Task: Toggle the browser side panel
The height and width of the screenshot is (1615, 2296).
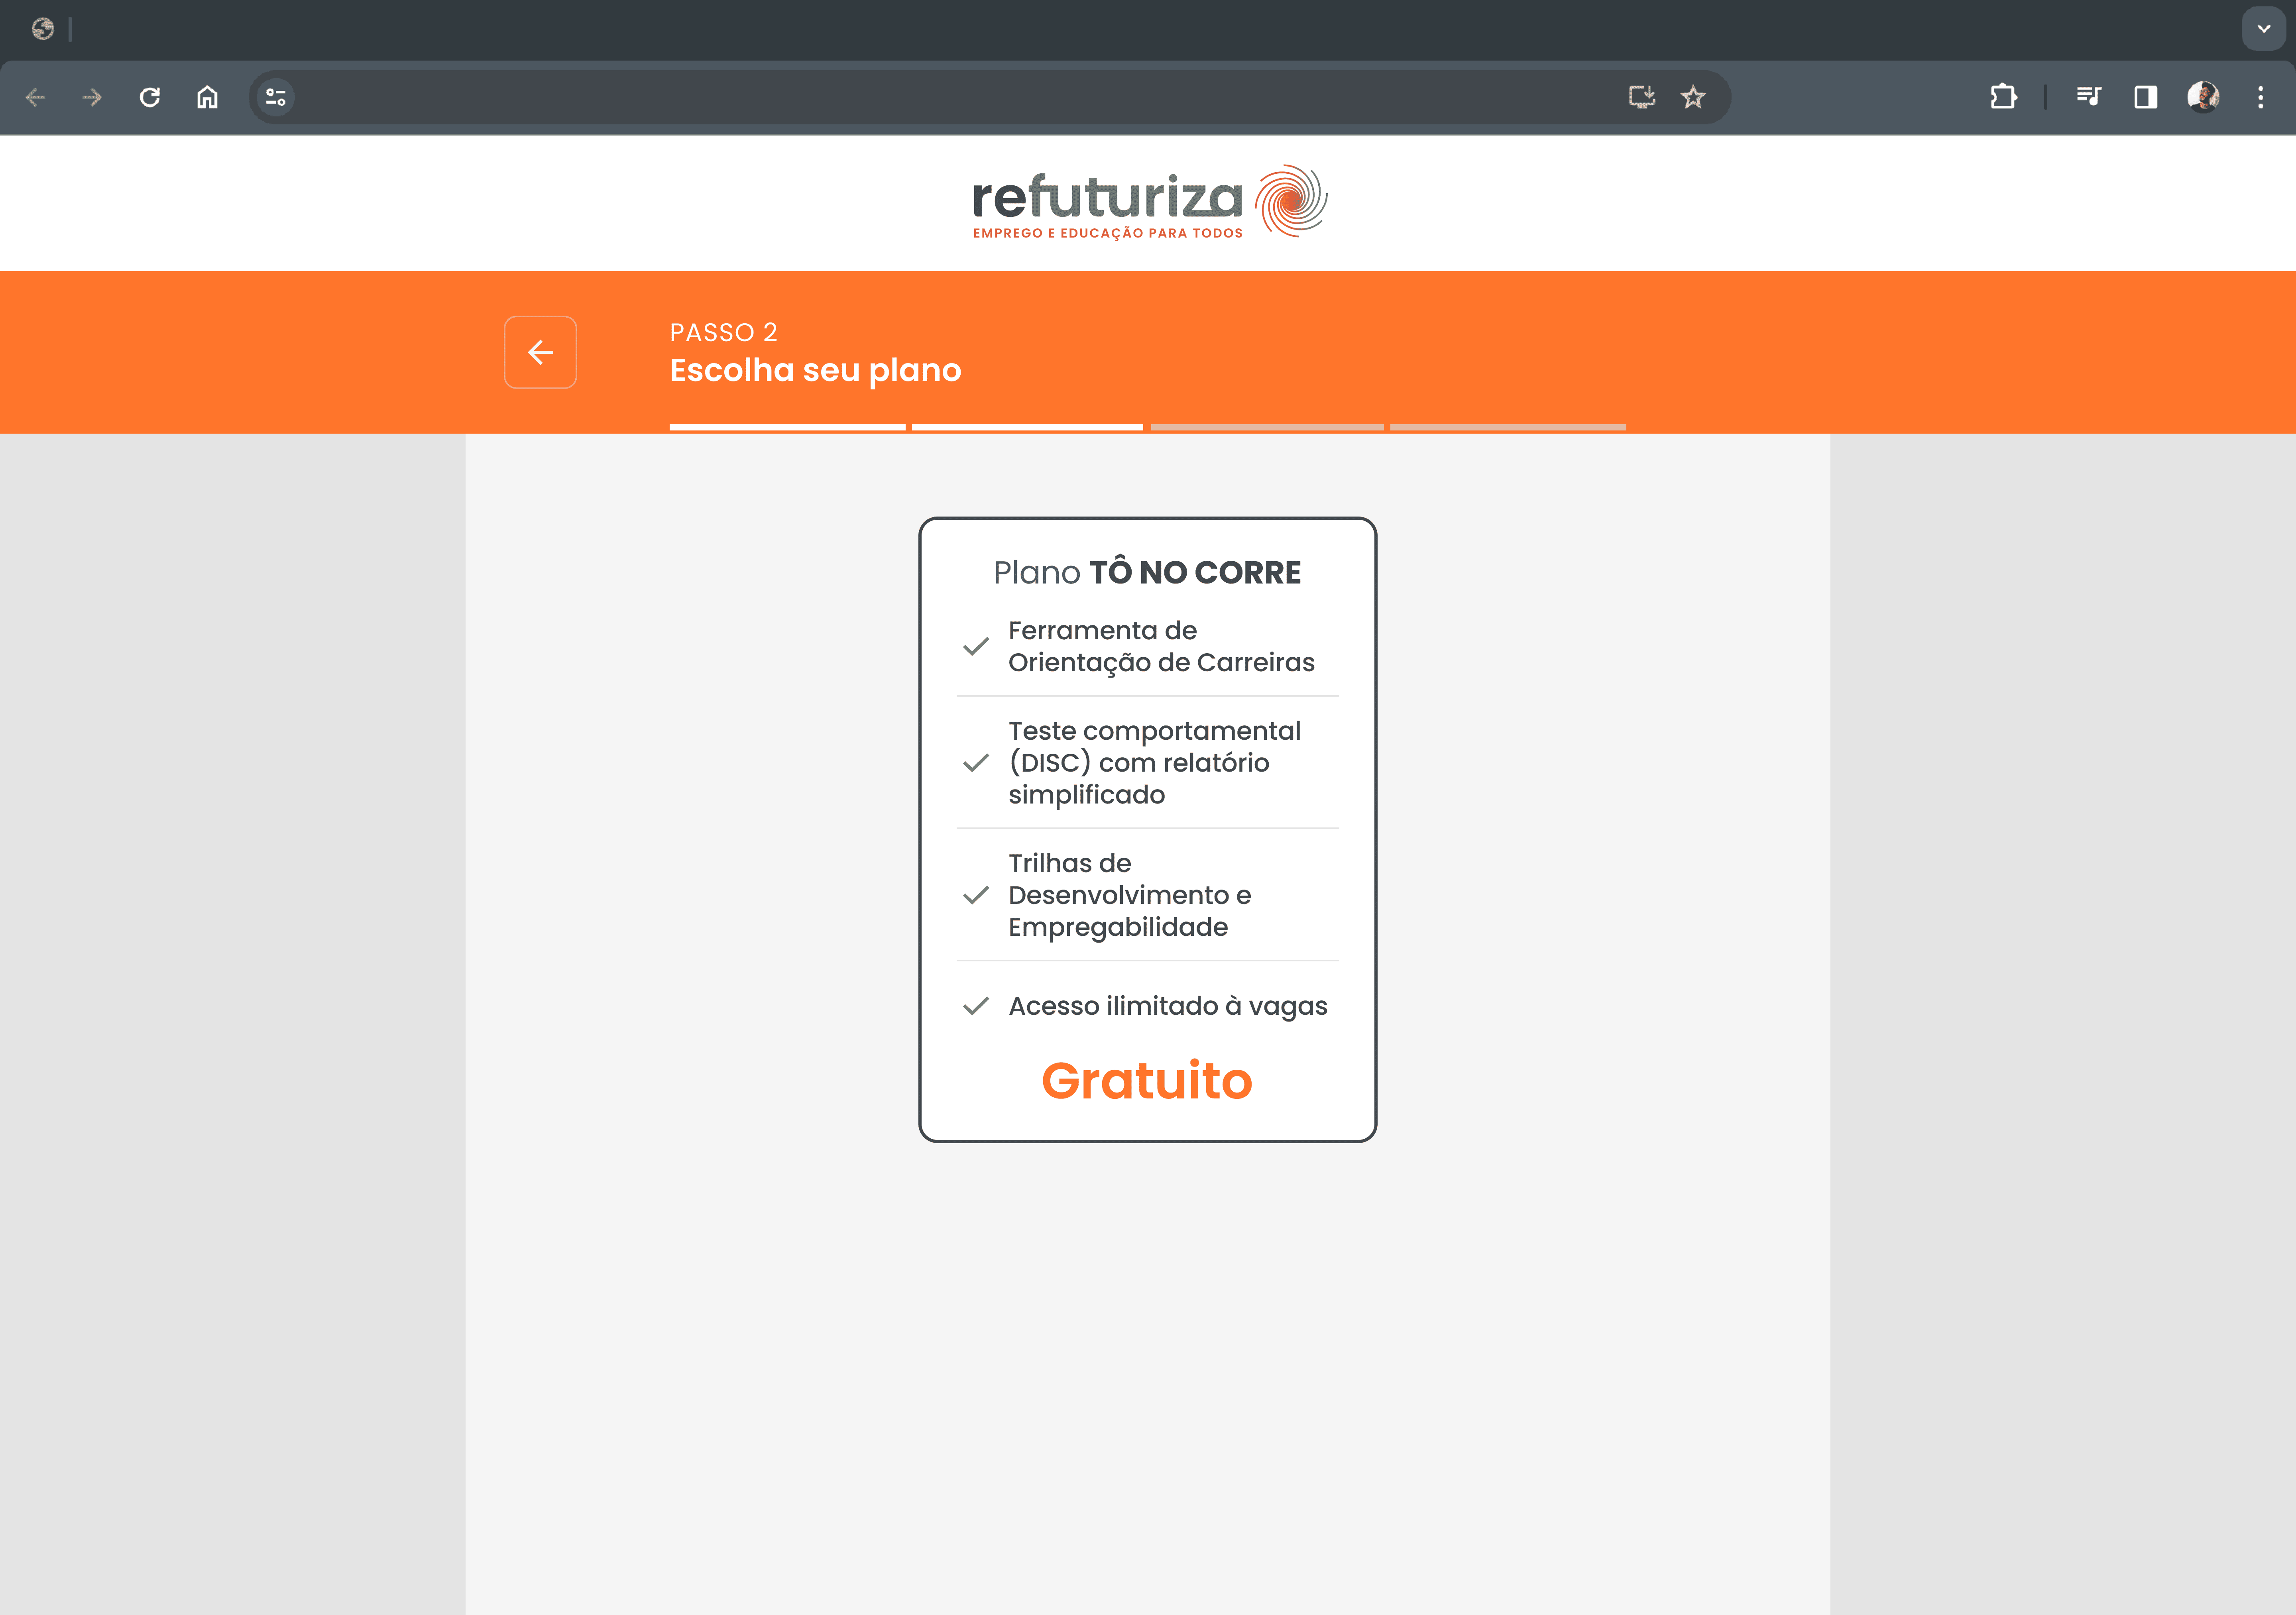Action: click(x=2145, y=97)
